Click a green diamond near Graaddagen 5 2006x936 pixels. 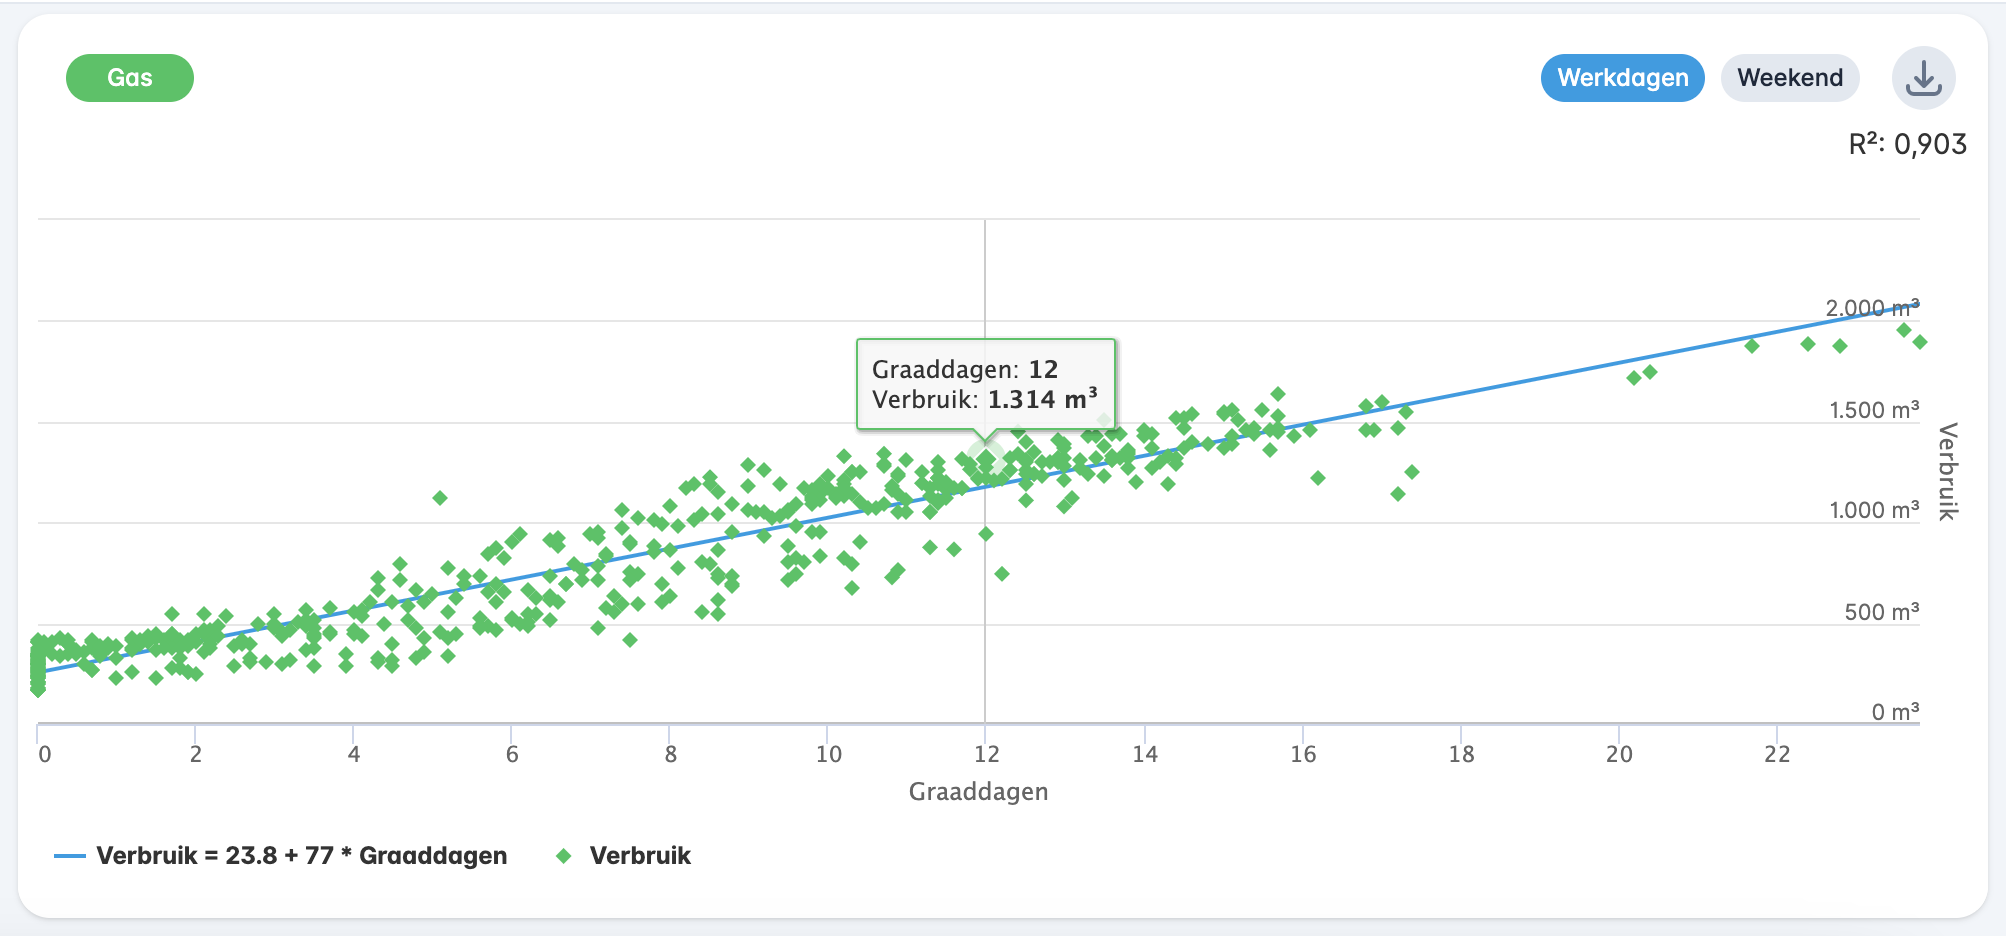[440, 497]
